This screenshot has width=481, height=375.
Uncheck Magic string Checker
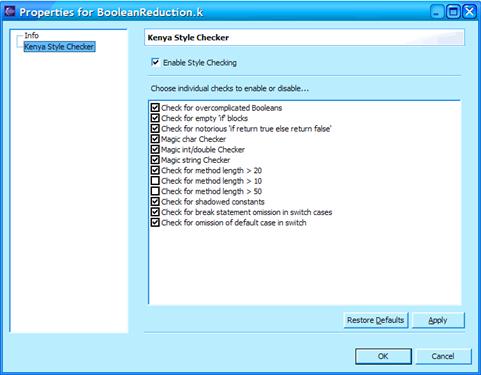(155, 160)
